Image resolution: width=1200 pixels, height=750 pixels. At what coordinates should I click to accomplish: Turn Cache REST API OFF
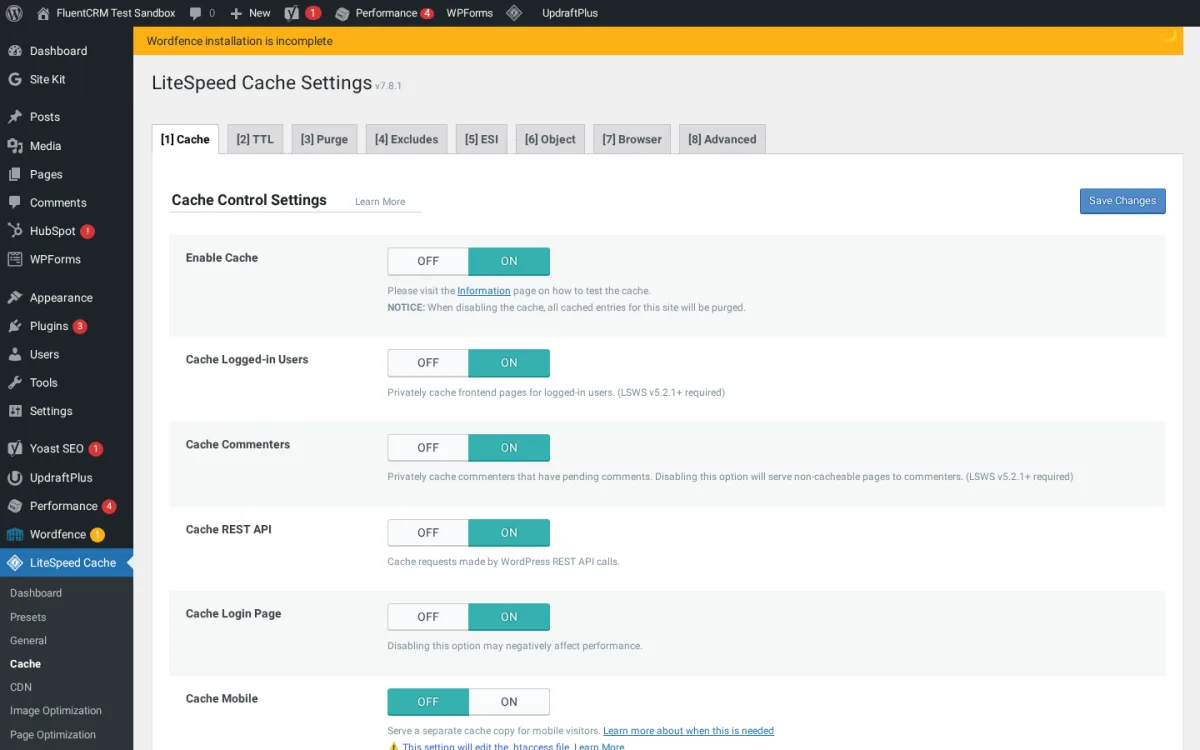(x=428, y=533)
